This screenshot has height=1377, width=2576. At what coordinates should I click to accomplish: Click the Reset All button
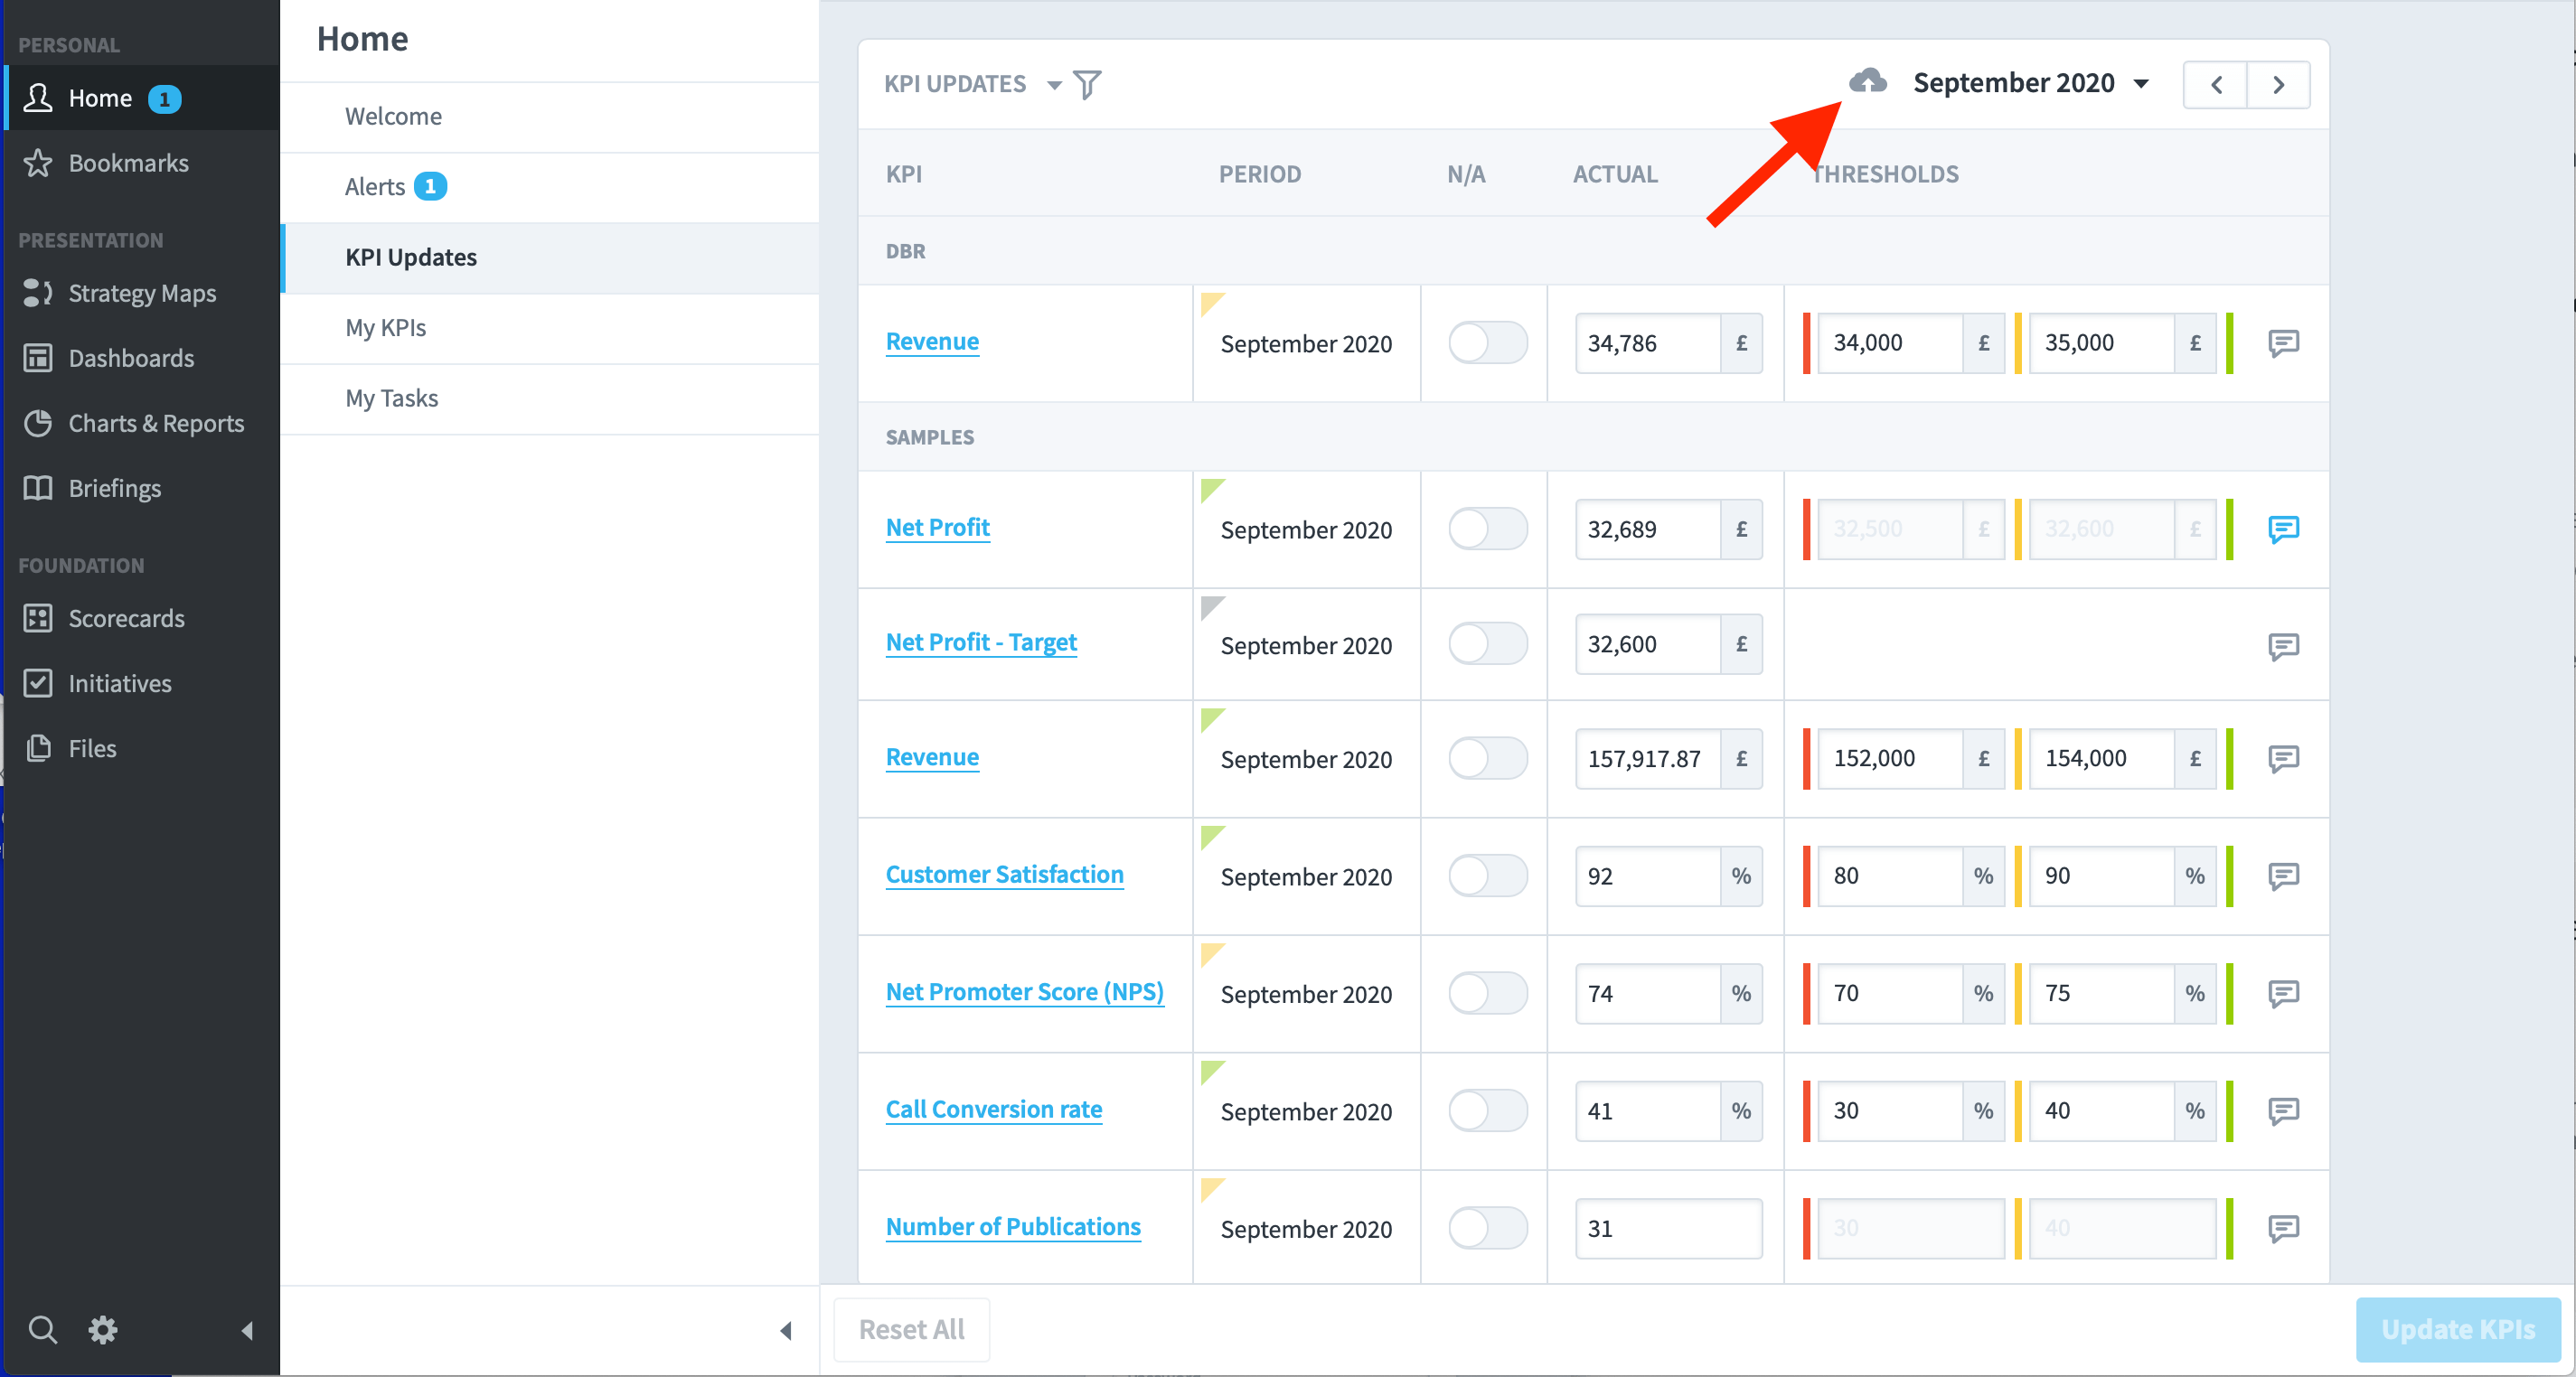point(911,1330)
